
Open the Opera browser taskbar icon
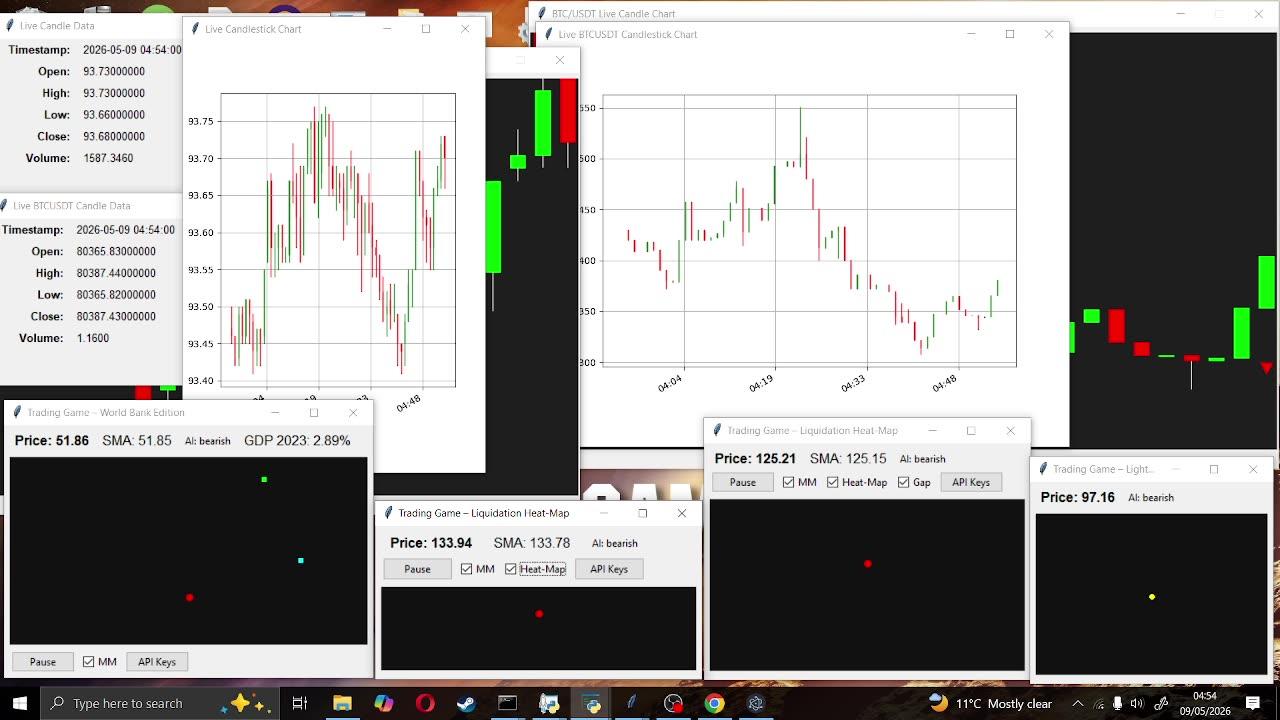[x=425, y=703]
